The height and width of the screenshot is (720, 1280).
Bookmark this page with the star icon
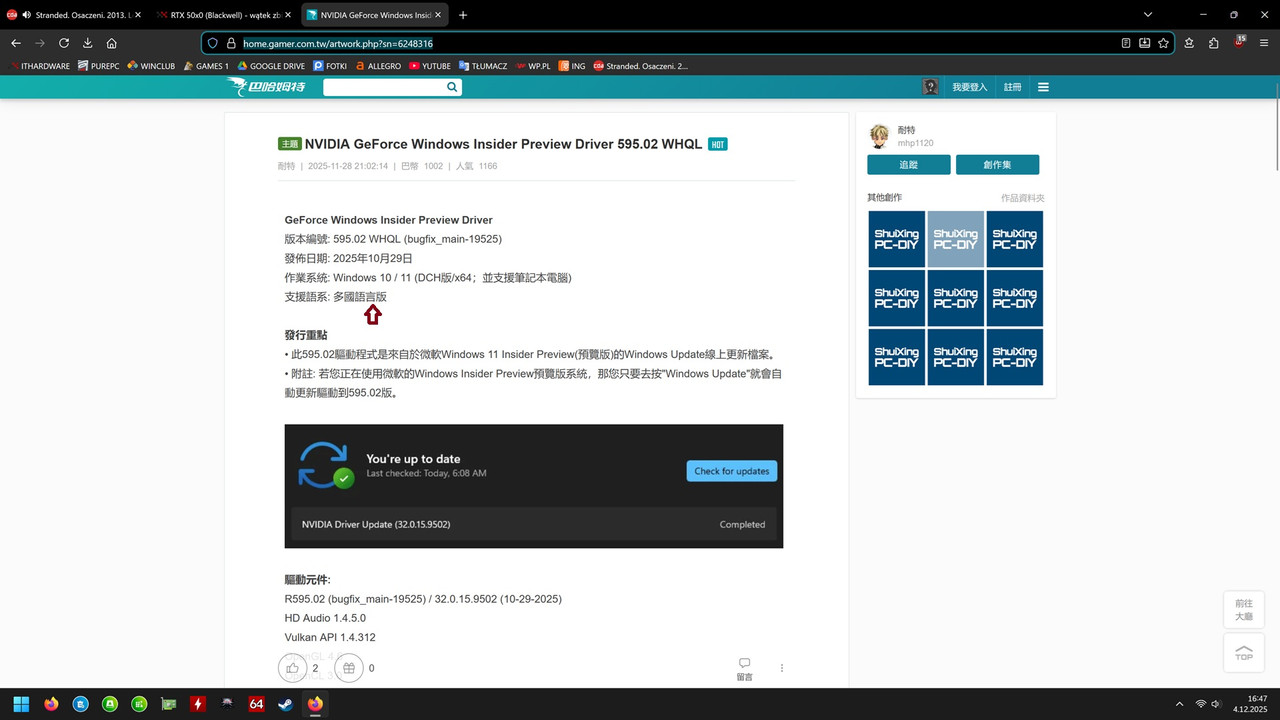tap(1164, 43)
